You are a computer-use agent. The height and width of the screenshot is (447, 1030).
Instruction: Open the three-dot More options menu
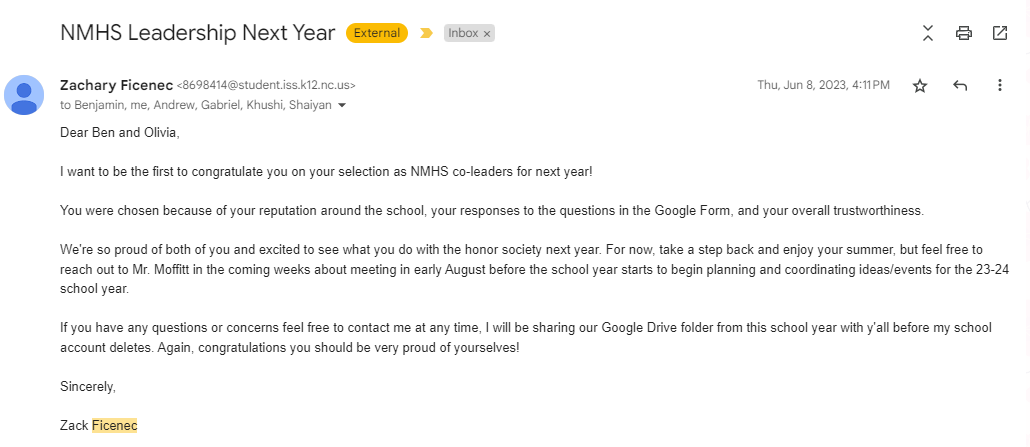click(999, 86)
